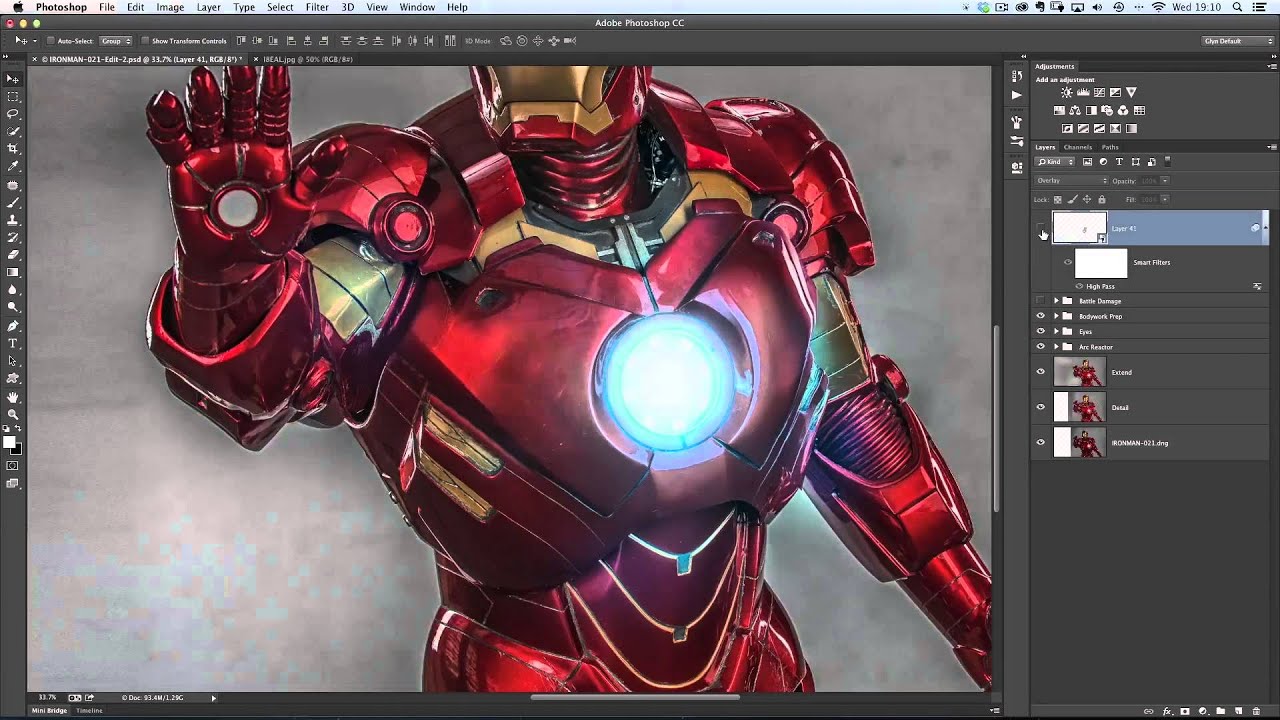Select the Eyedropper tool
Screen dimensions: 1280x720
point(13,167)
